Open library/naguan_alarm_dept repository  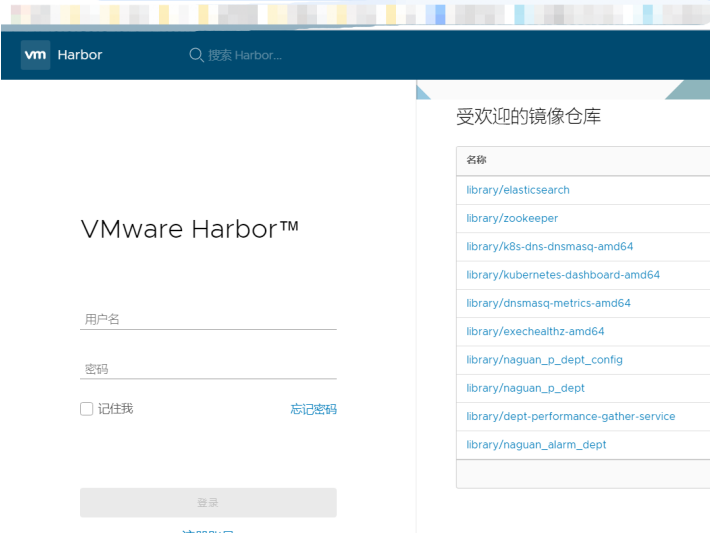point(536,445)
